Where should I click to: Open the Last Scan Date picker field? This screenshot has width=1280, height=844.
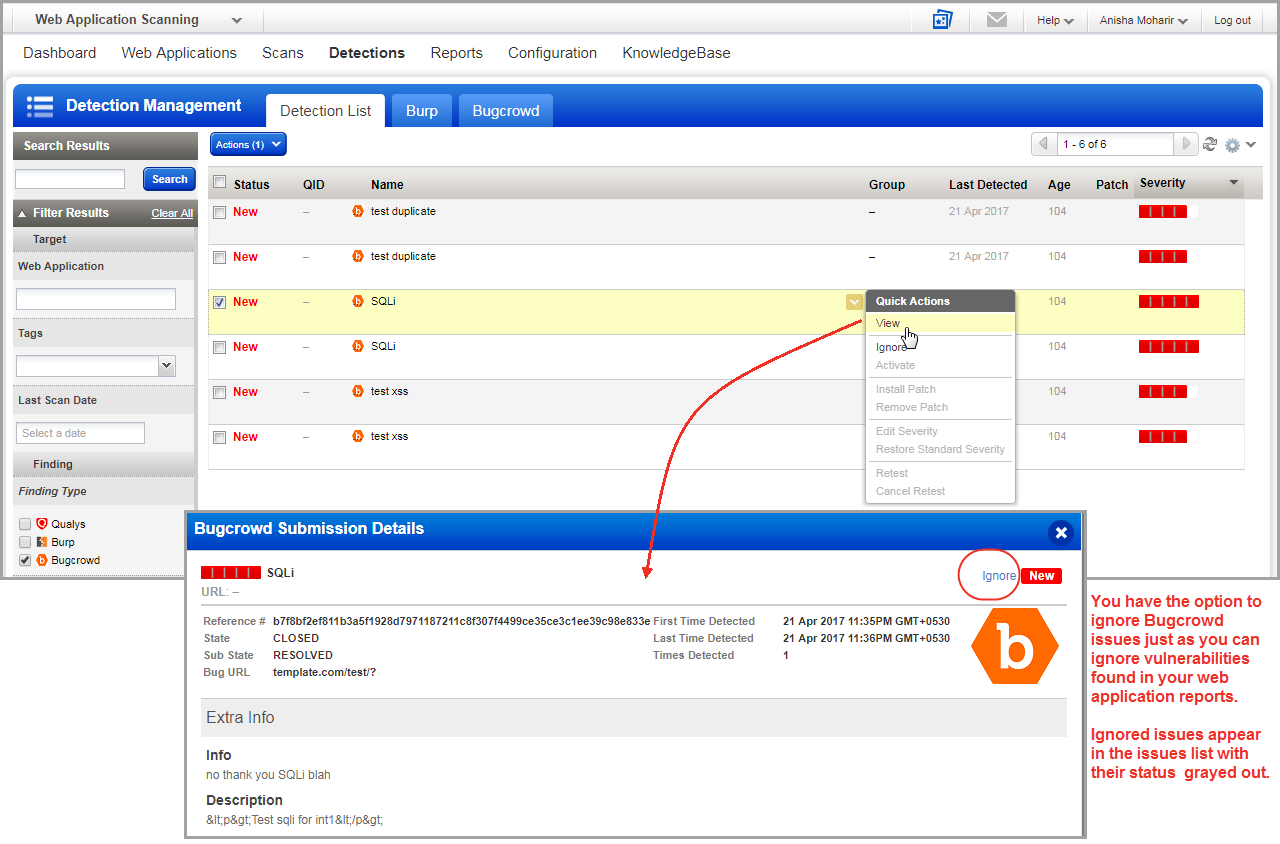[81, 433]
